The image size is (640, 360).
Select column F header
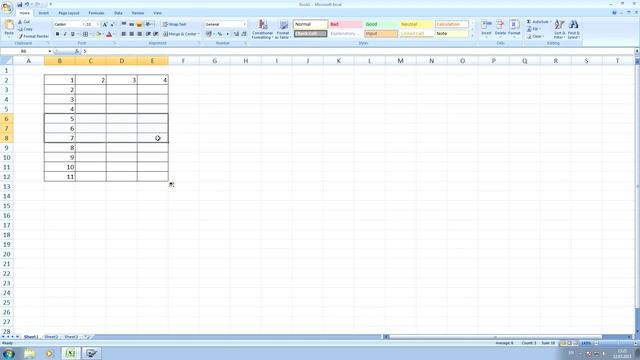click(183, 61)
